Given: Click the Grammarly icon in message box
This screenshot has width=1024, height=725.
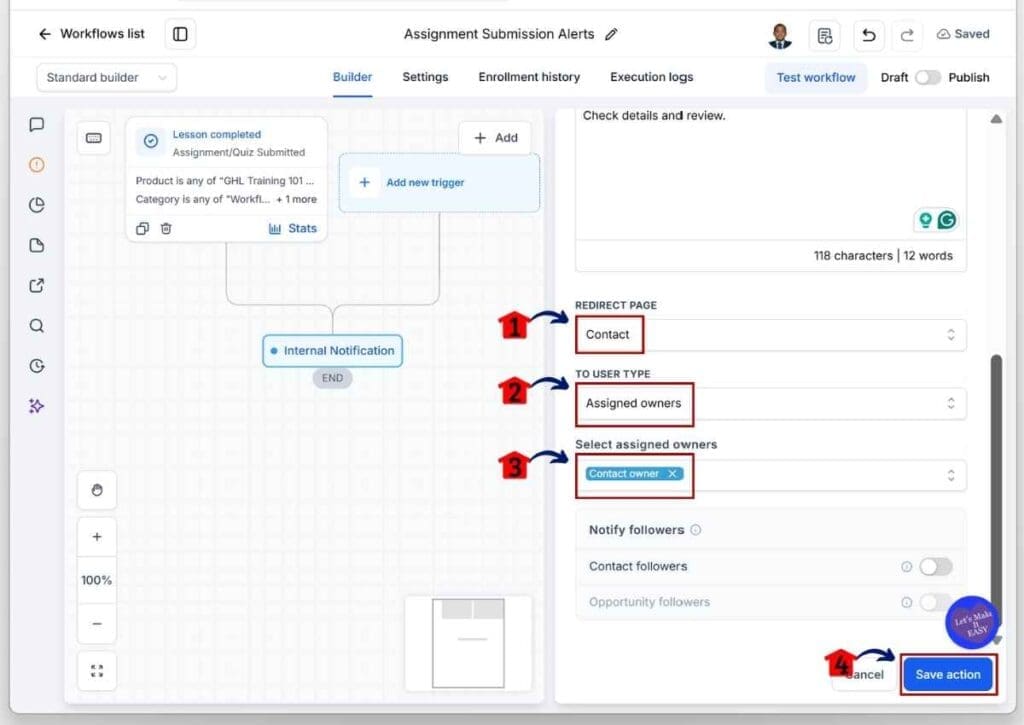Looking at the screenshot, I should pos(947,220).
